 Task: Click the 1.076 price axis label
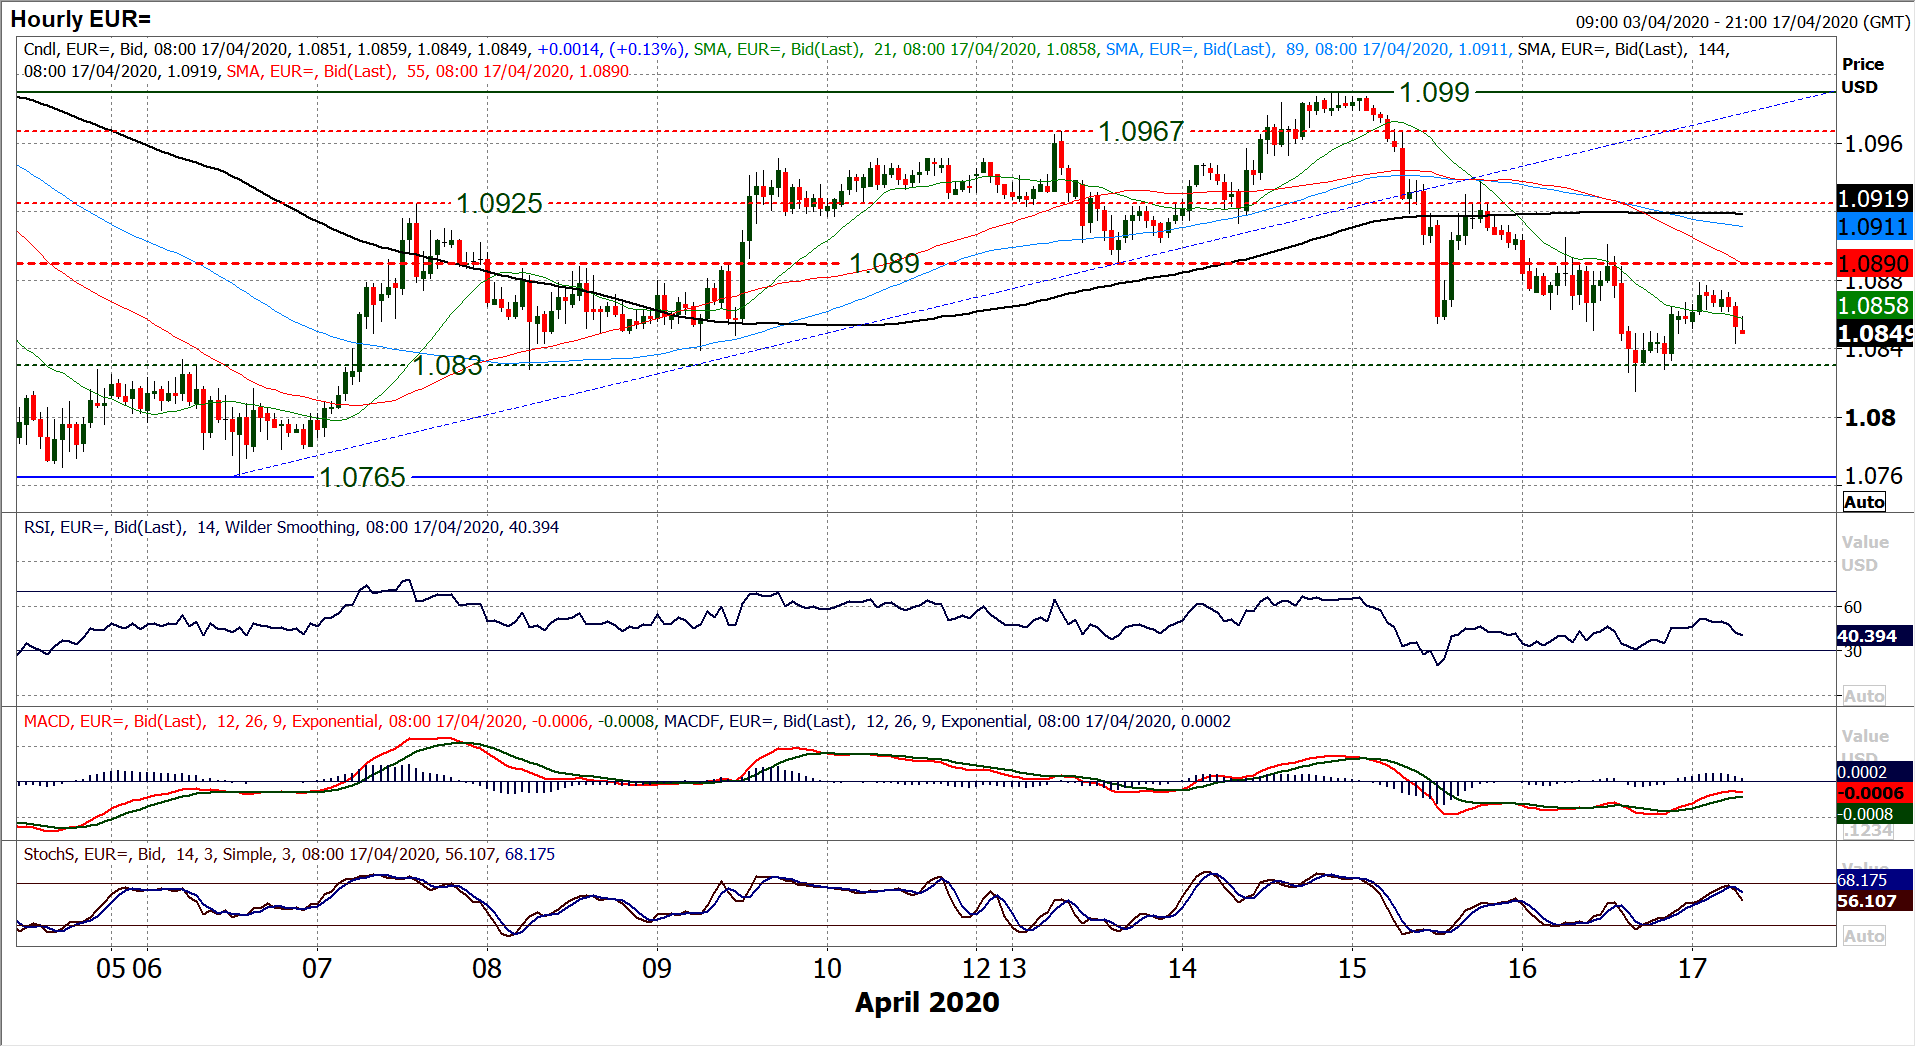pyautogui.click(x=1873, y=476)
